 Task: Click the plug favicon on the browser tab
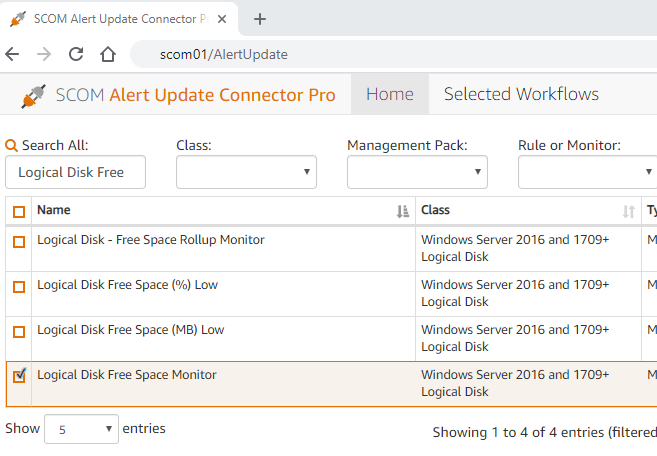[18, 19]
